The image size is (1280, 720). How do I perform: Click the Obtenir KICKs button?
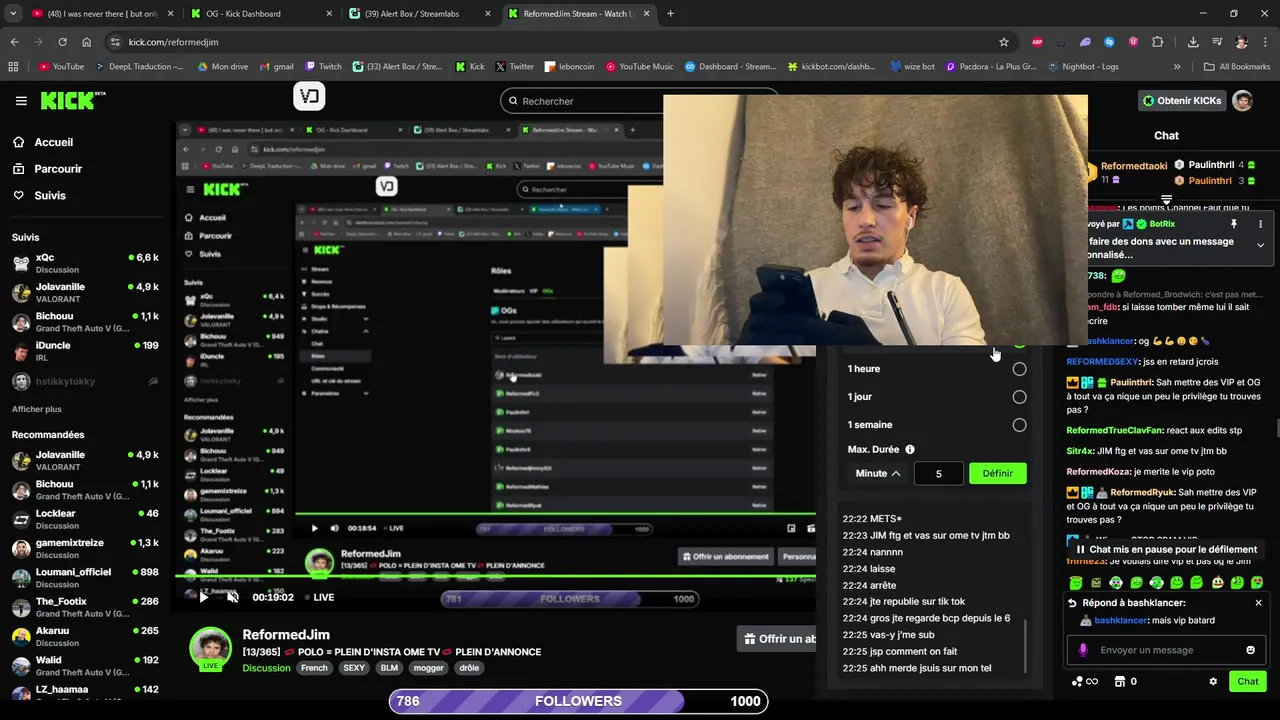[1181, 101]
